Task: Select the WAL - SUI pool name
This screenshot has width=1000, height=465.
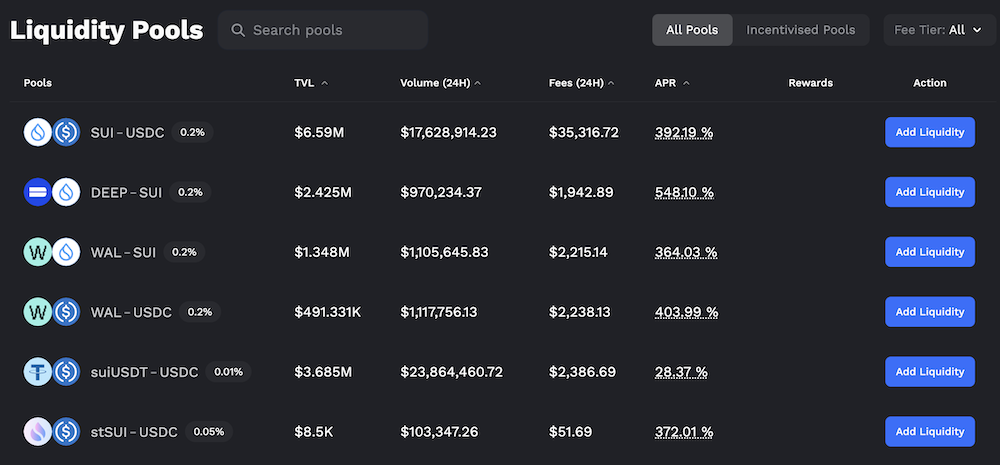Action: coord(123,252)
